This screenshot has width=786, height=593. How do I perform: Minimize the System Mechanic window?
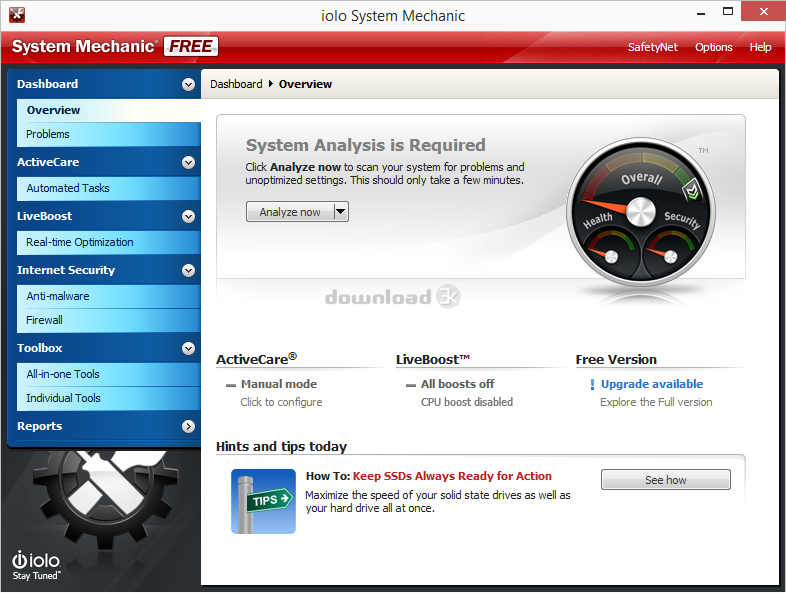[x=701, y=13]
